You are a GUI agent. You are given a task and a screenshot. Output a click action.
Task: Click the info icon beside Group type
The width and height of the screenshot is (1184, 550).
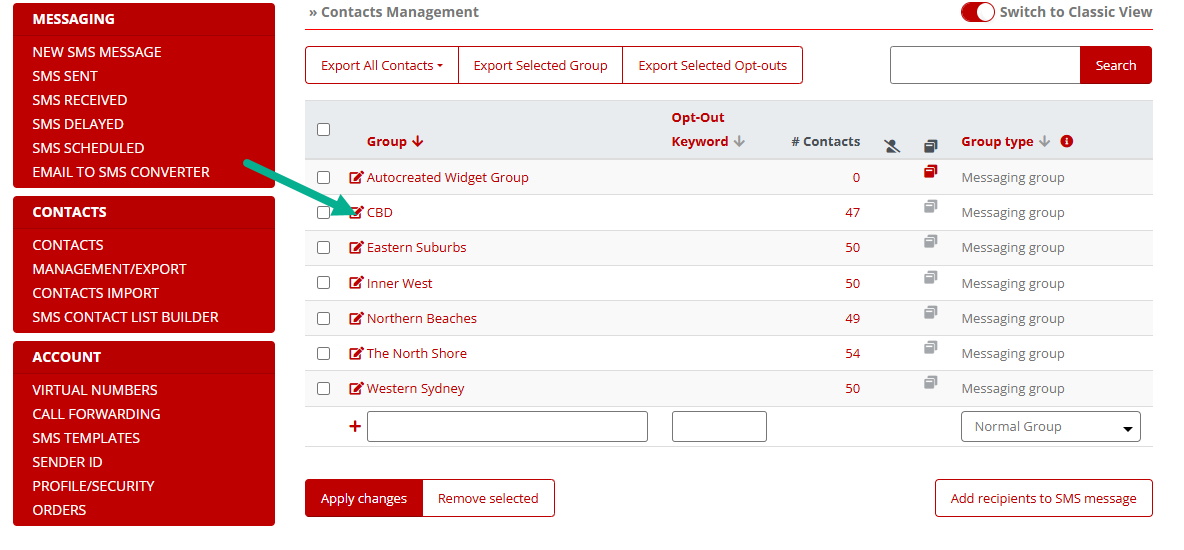(1067, 141)
